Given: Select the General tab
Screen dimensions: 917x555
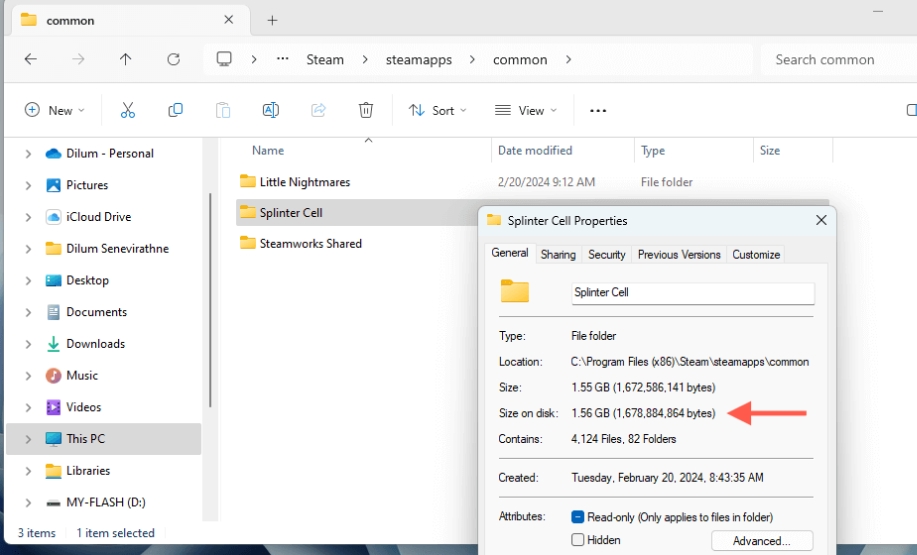Looking at the screenshot, I should 510,253.
